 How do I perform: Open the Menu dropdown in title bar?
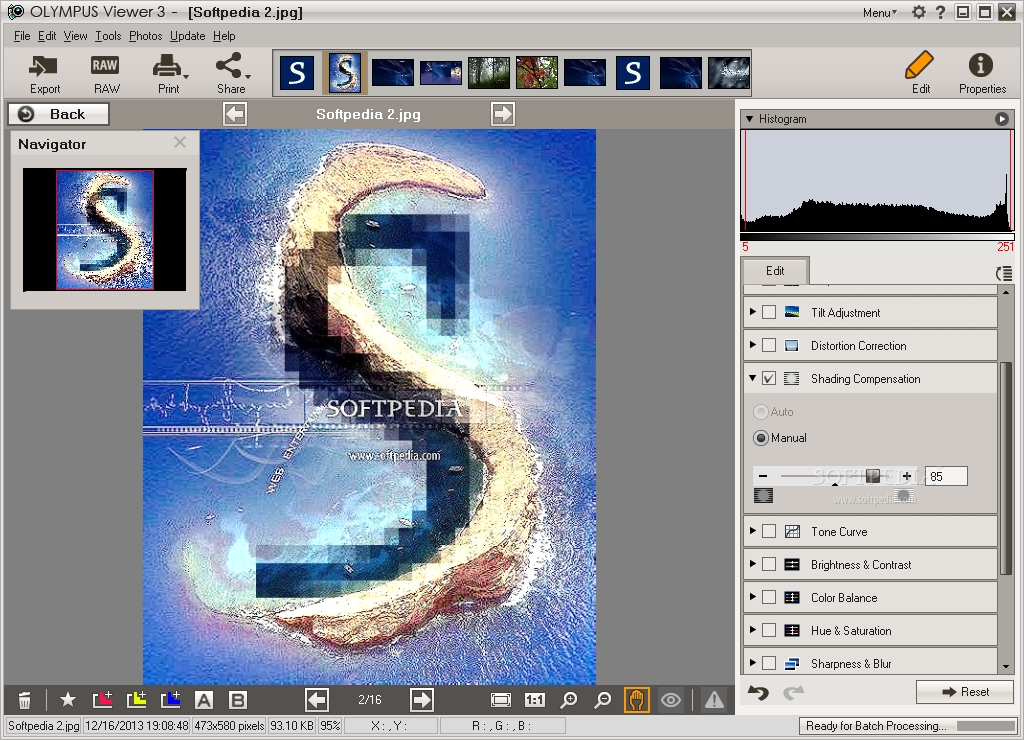(x=880, y=12)
